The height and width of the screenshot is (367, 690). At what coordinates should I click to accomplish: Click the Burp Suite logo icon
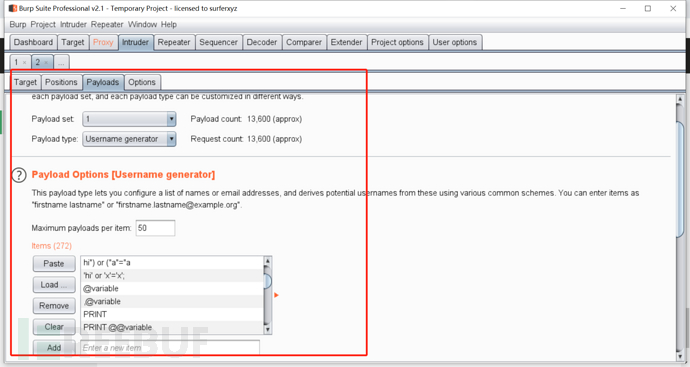click(x=13, y=8)
